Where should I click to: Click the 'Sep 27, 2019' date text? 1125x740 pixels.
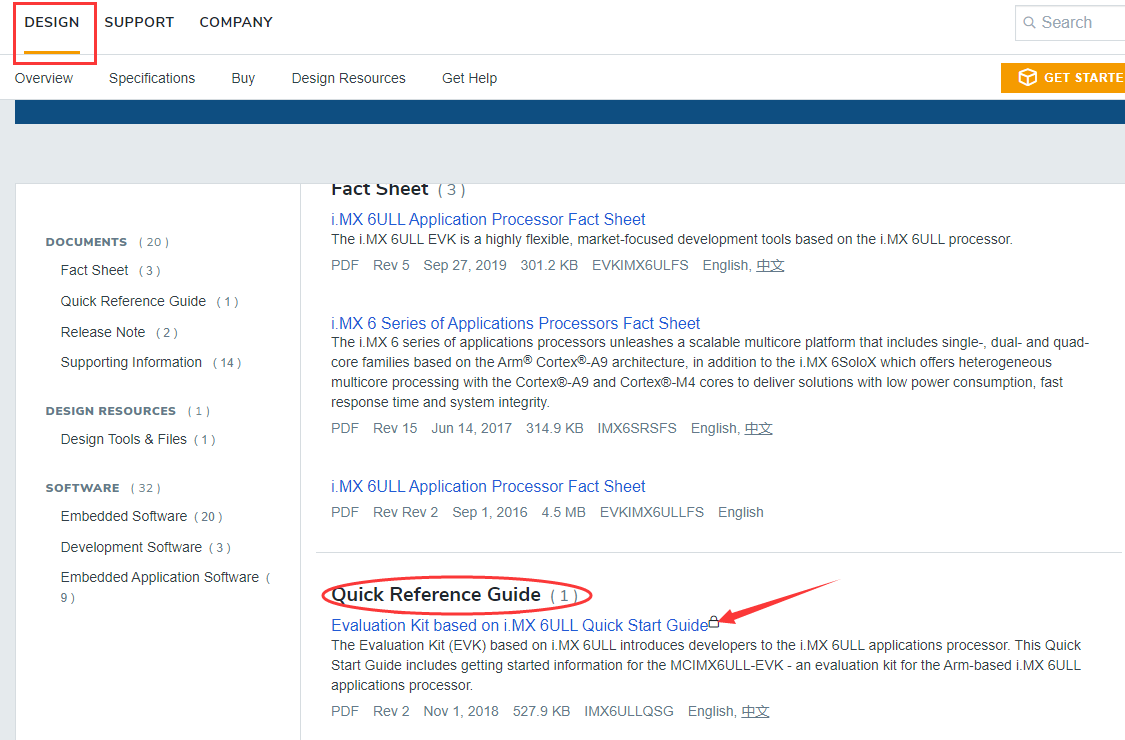[465, 266]
